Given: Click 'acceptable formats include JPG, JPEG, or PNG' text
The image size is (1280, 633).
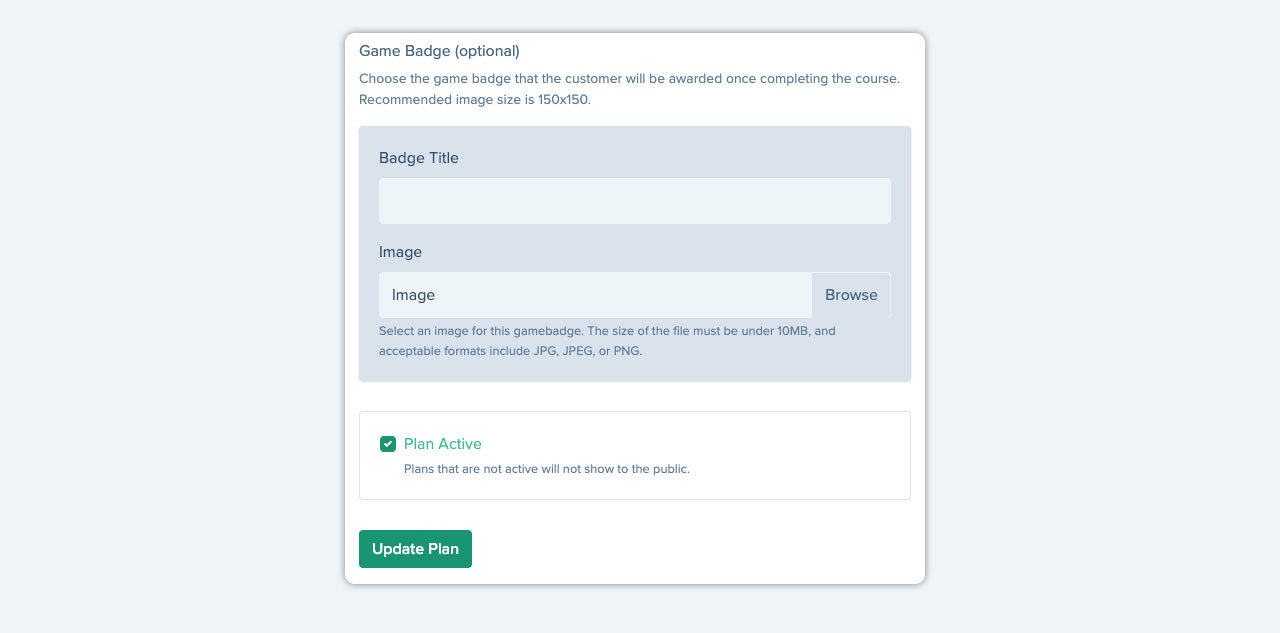Looking at the screenshot, I should click(510, 351).
